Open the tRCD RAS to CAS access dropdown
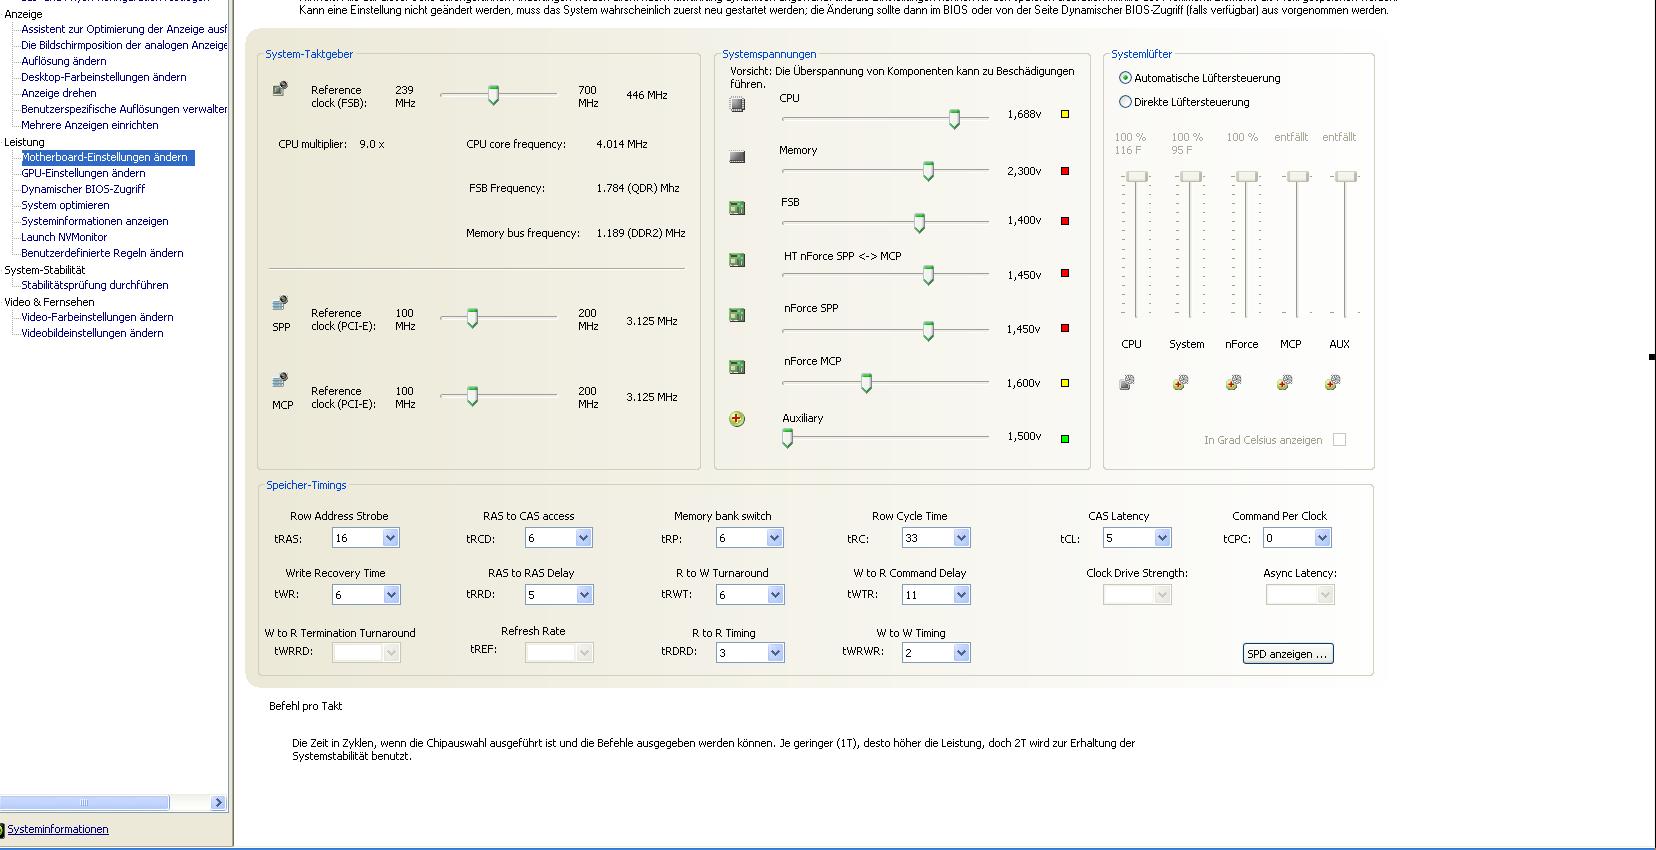Viewport: 1656px width, 850px height. click(x=584, y=538)
